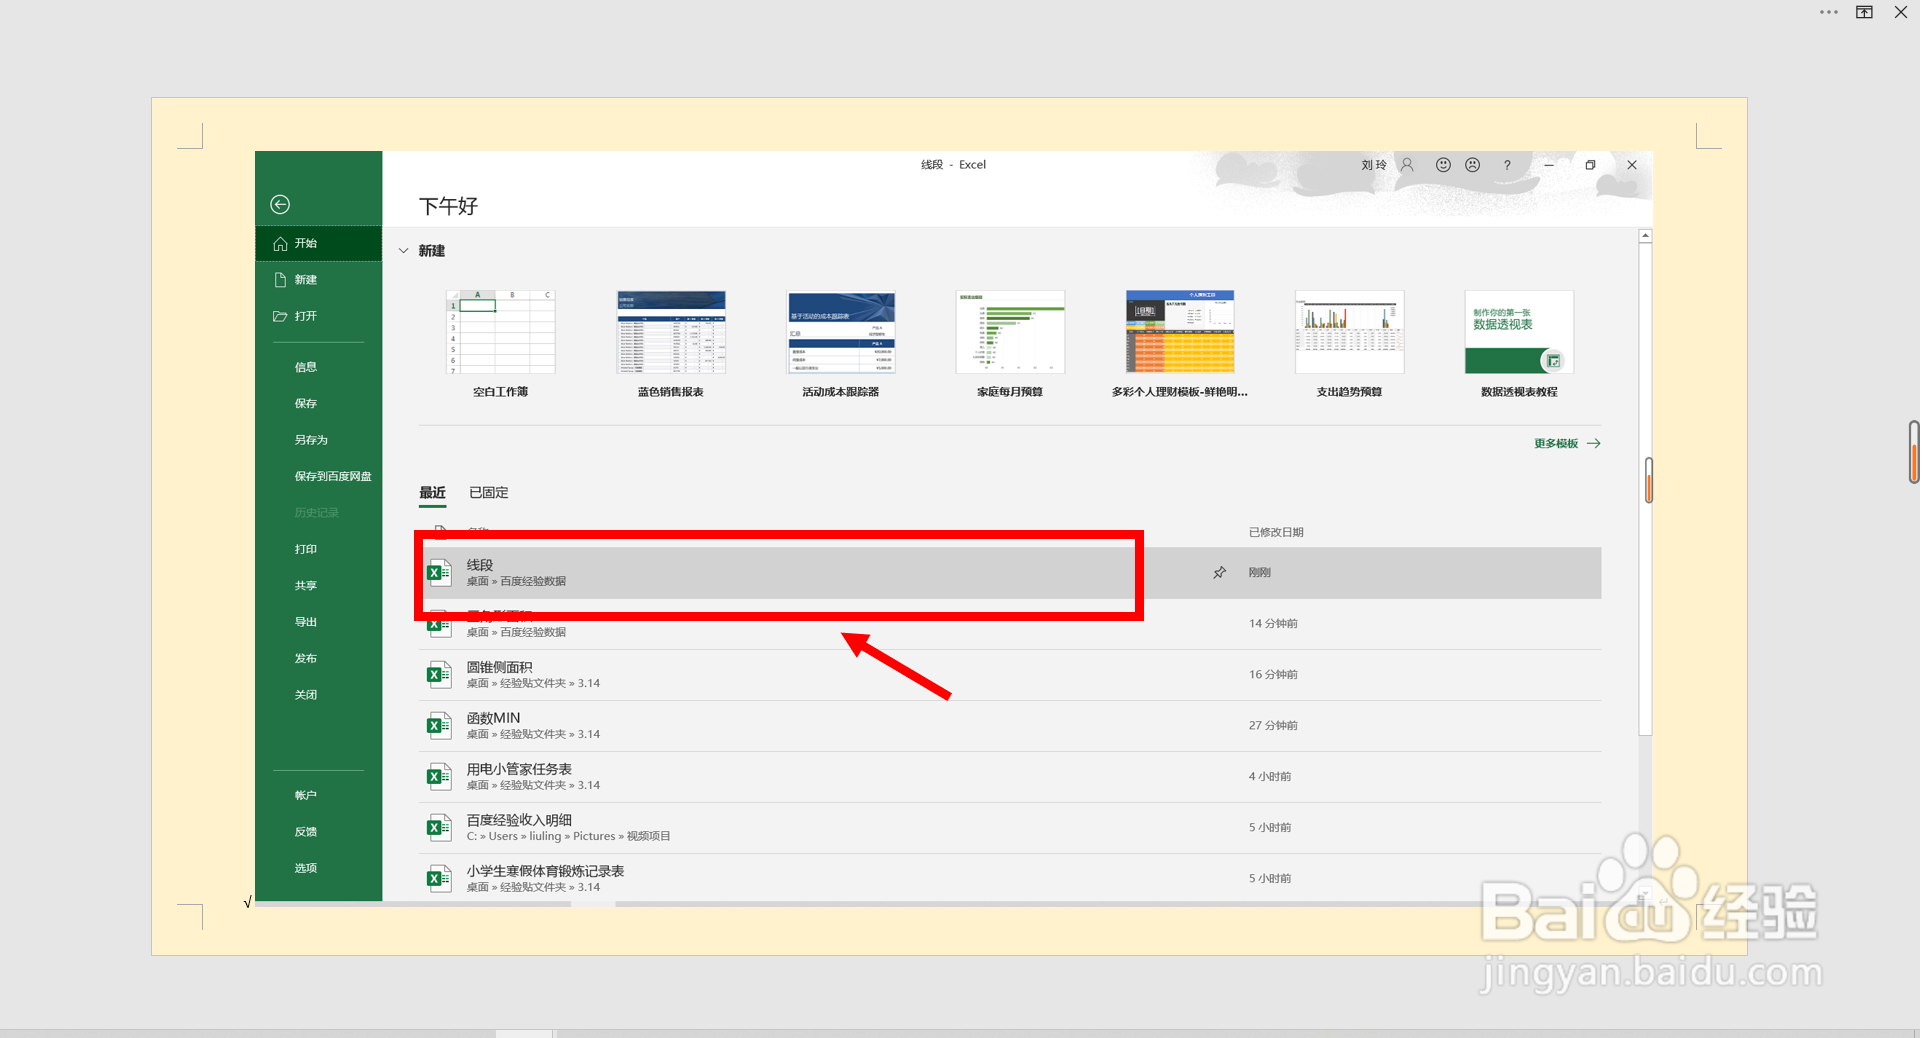The width and height of the screenshot is (1928, 1038).
Task: Click the user account name 刘玲
Action: coord(1374,165)
